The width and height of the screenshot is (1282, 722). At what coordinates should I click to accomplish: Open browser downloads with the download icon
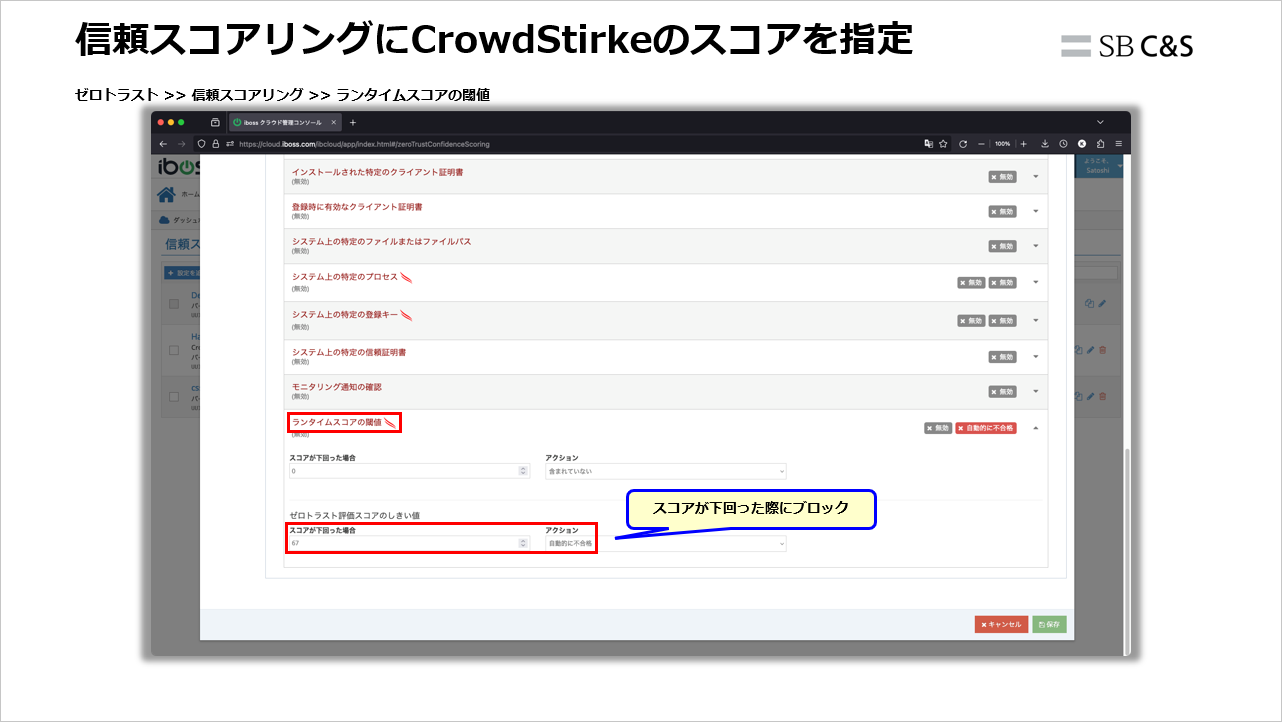tap(1045, 144)
